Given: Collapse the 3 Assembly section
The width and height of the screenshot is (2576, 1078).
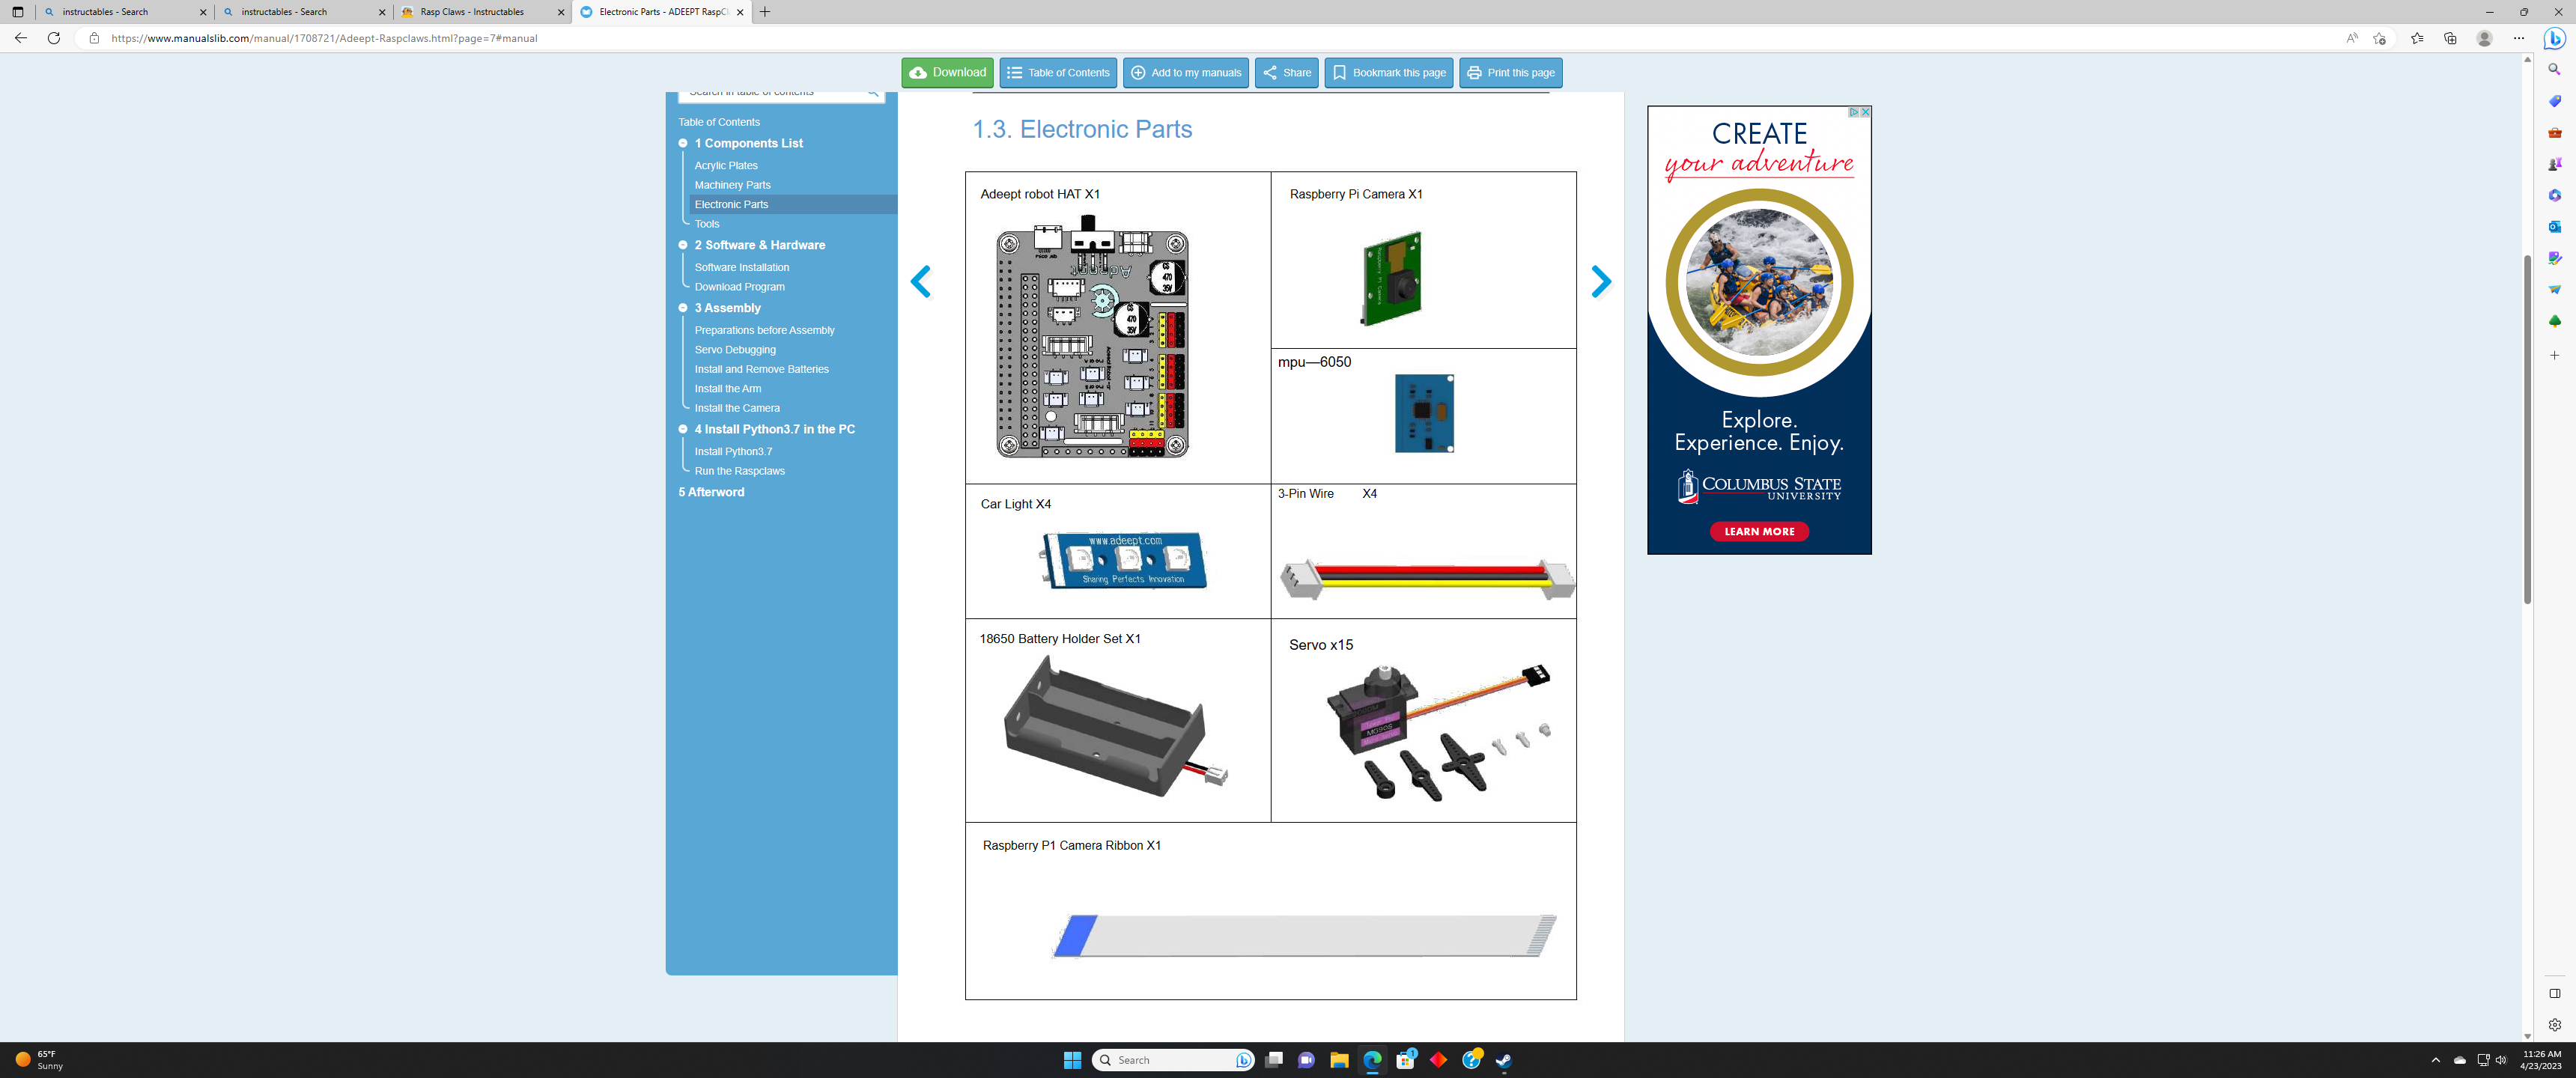Looking at the screenshot, I should [x=683, y=308].
